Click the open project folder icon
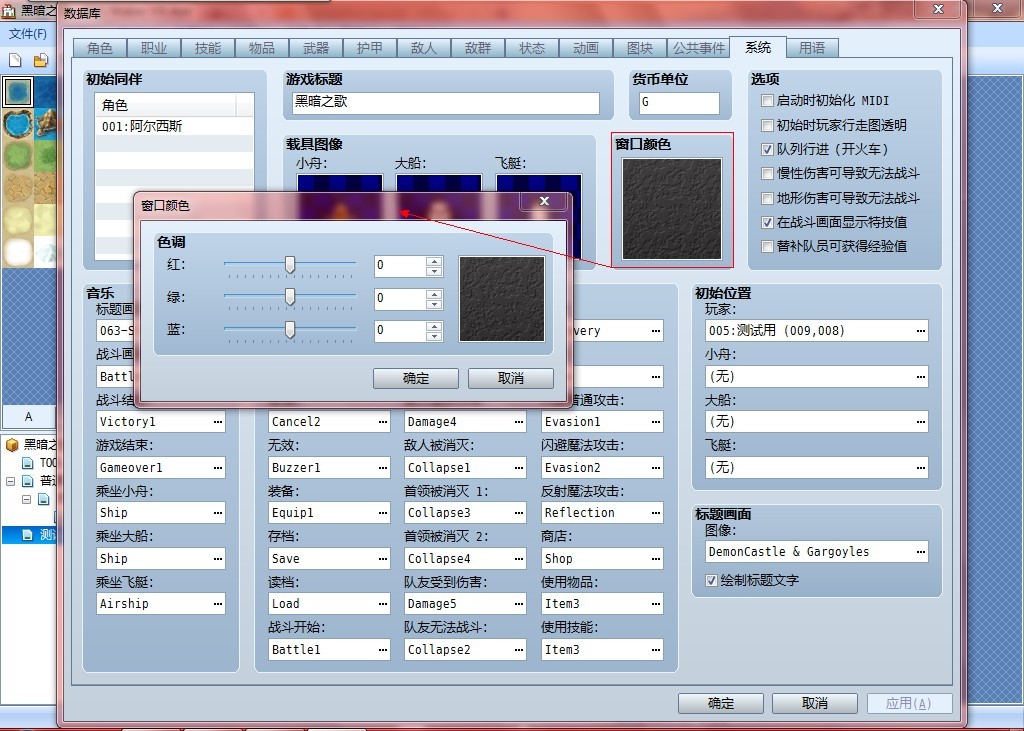The width and height of the screenshot is (1024, 731). [40, 61]
